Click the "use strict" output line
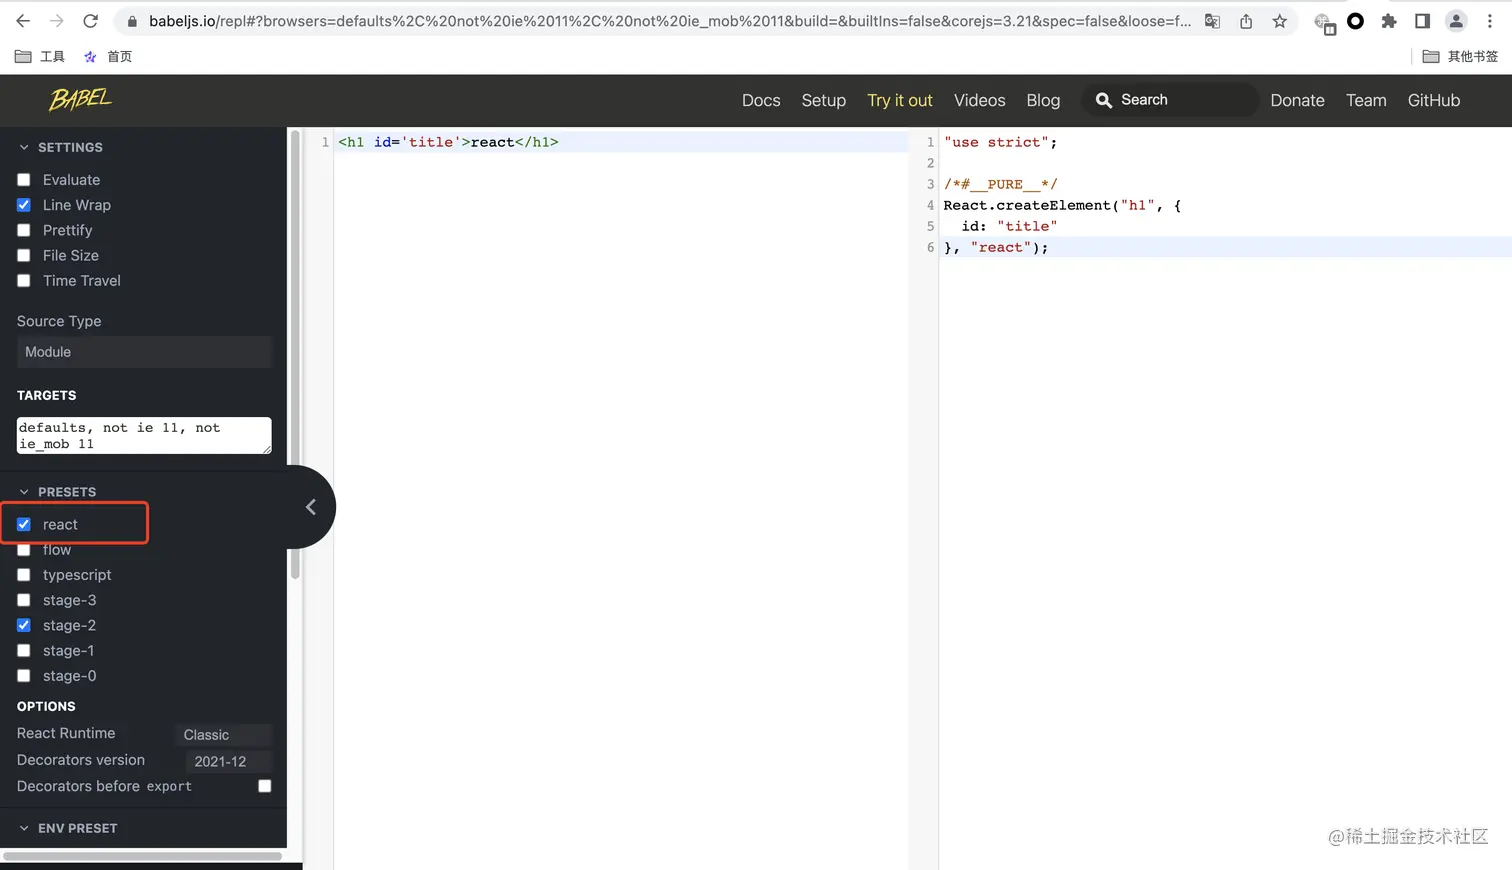 1000,142
